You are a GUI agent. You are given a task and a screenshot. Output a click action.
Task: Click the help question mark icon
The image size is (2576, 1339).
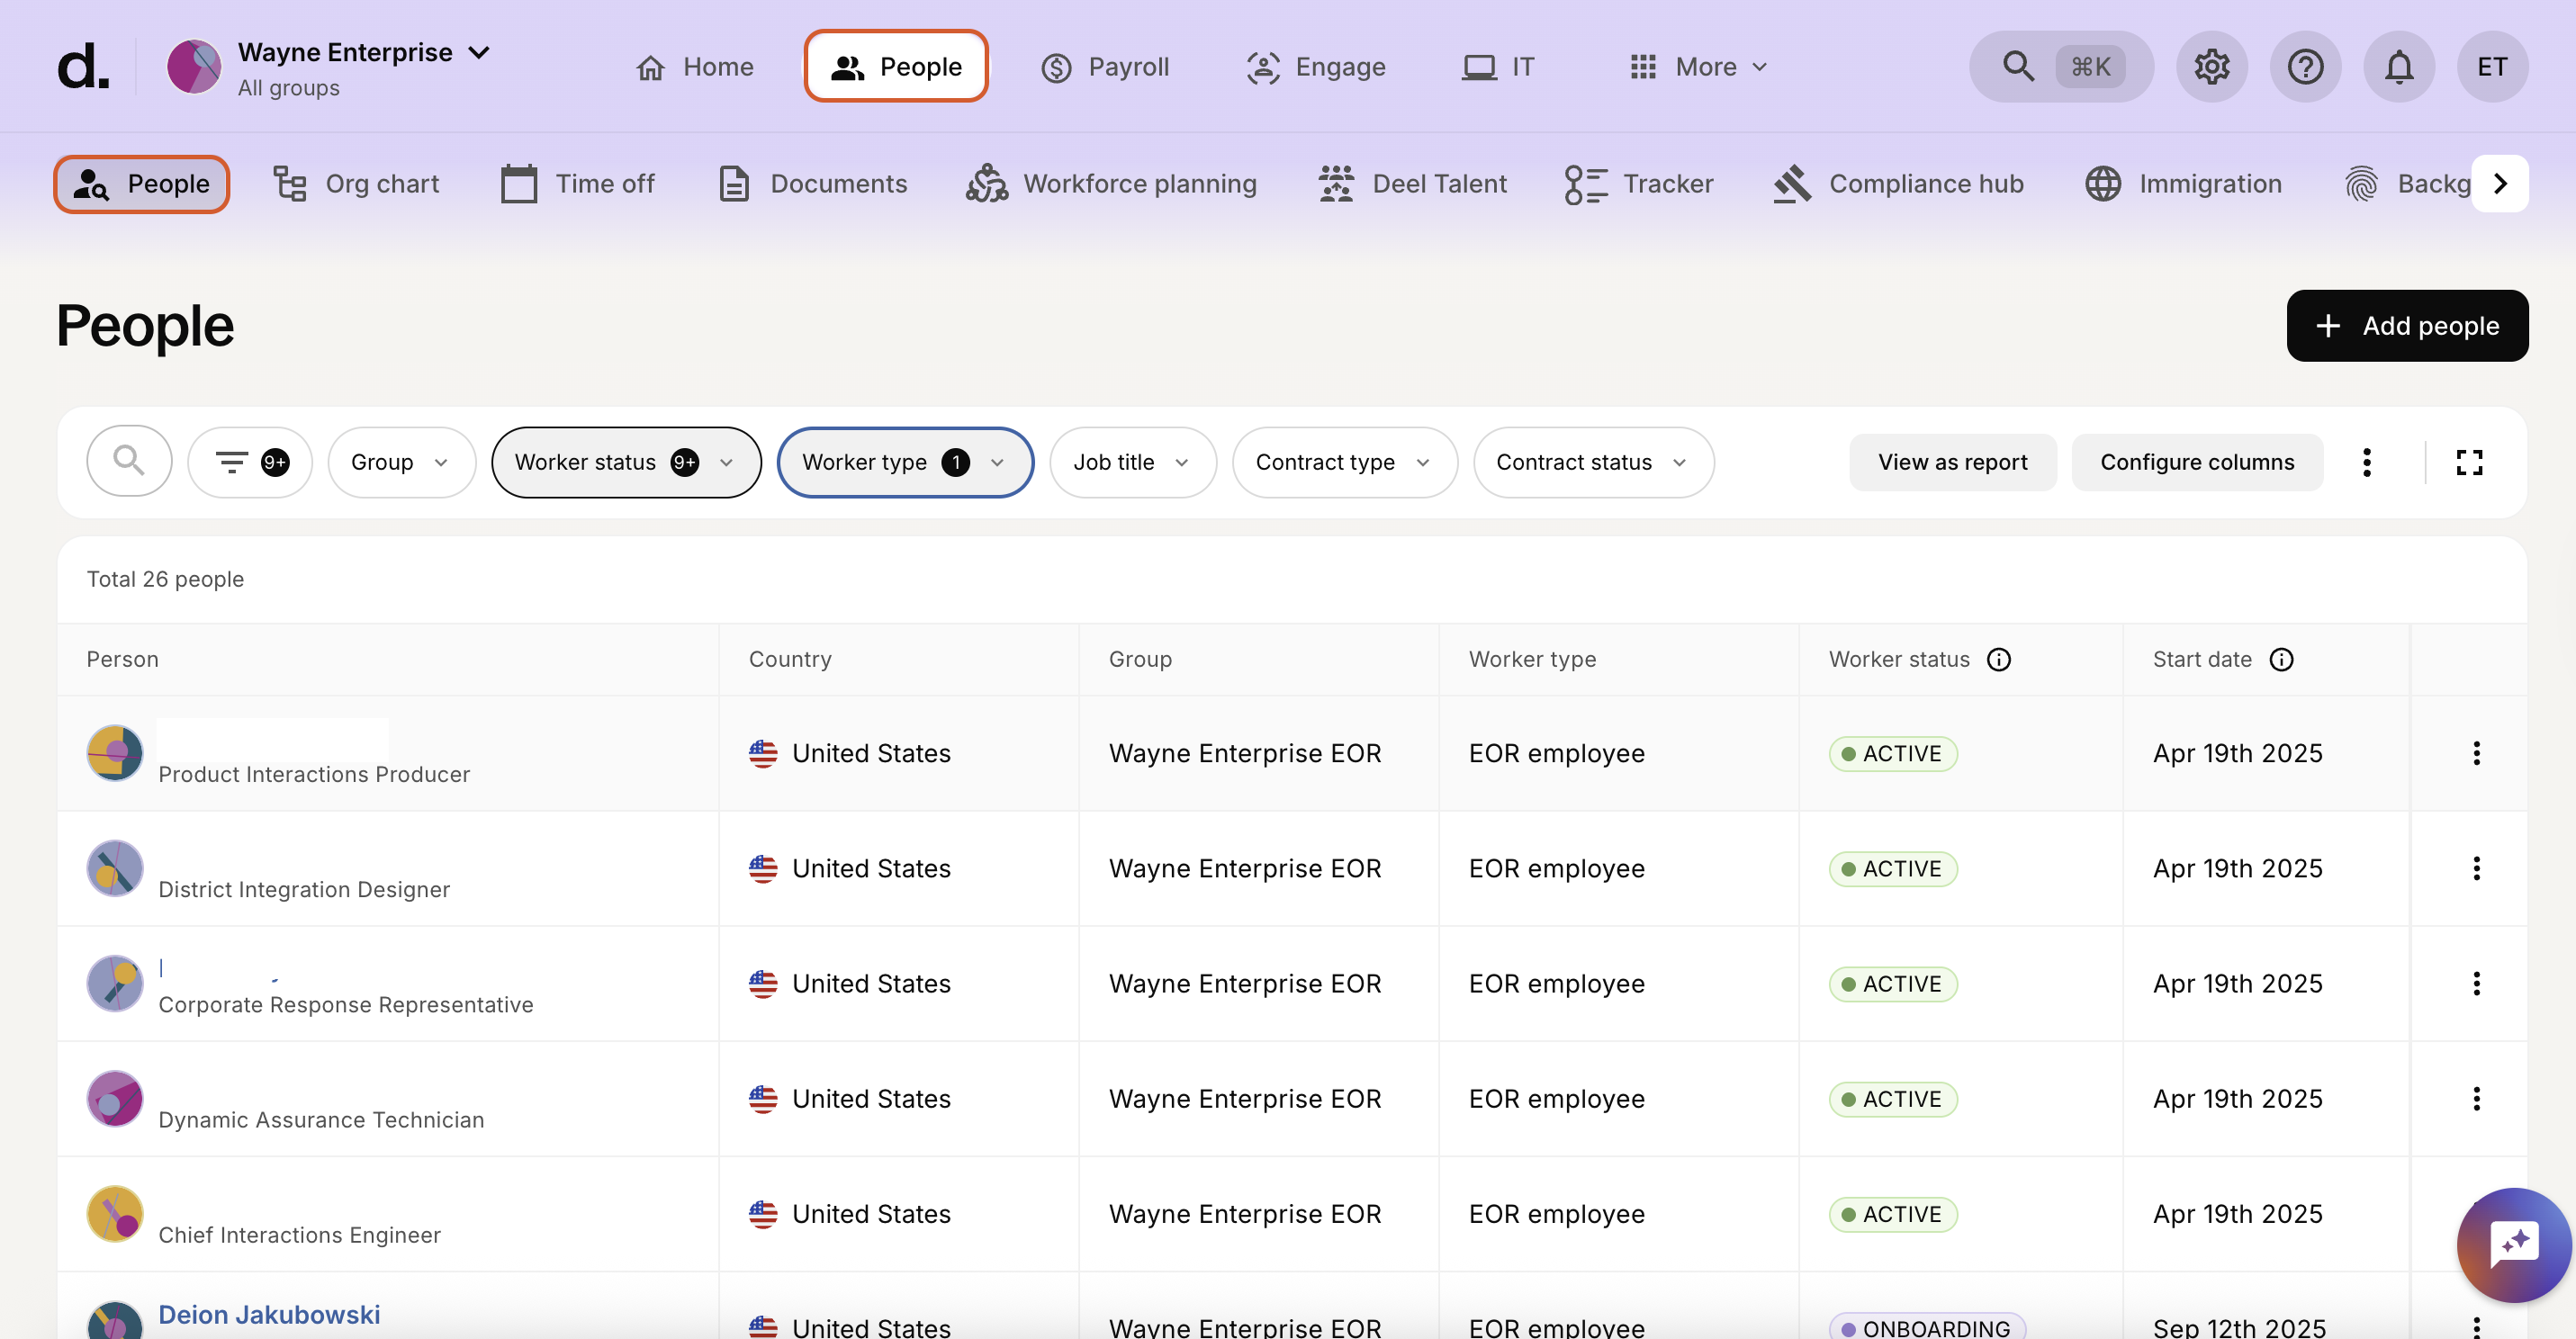pos(2305,67)
